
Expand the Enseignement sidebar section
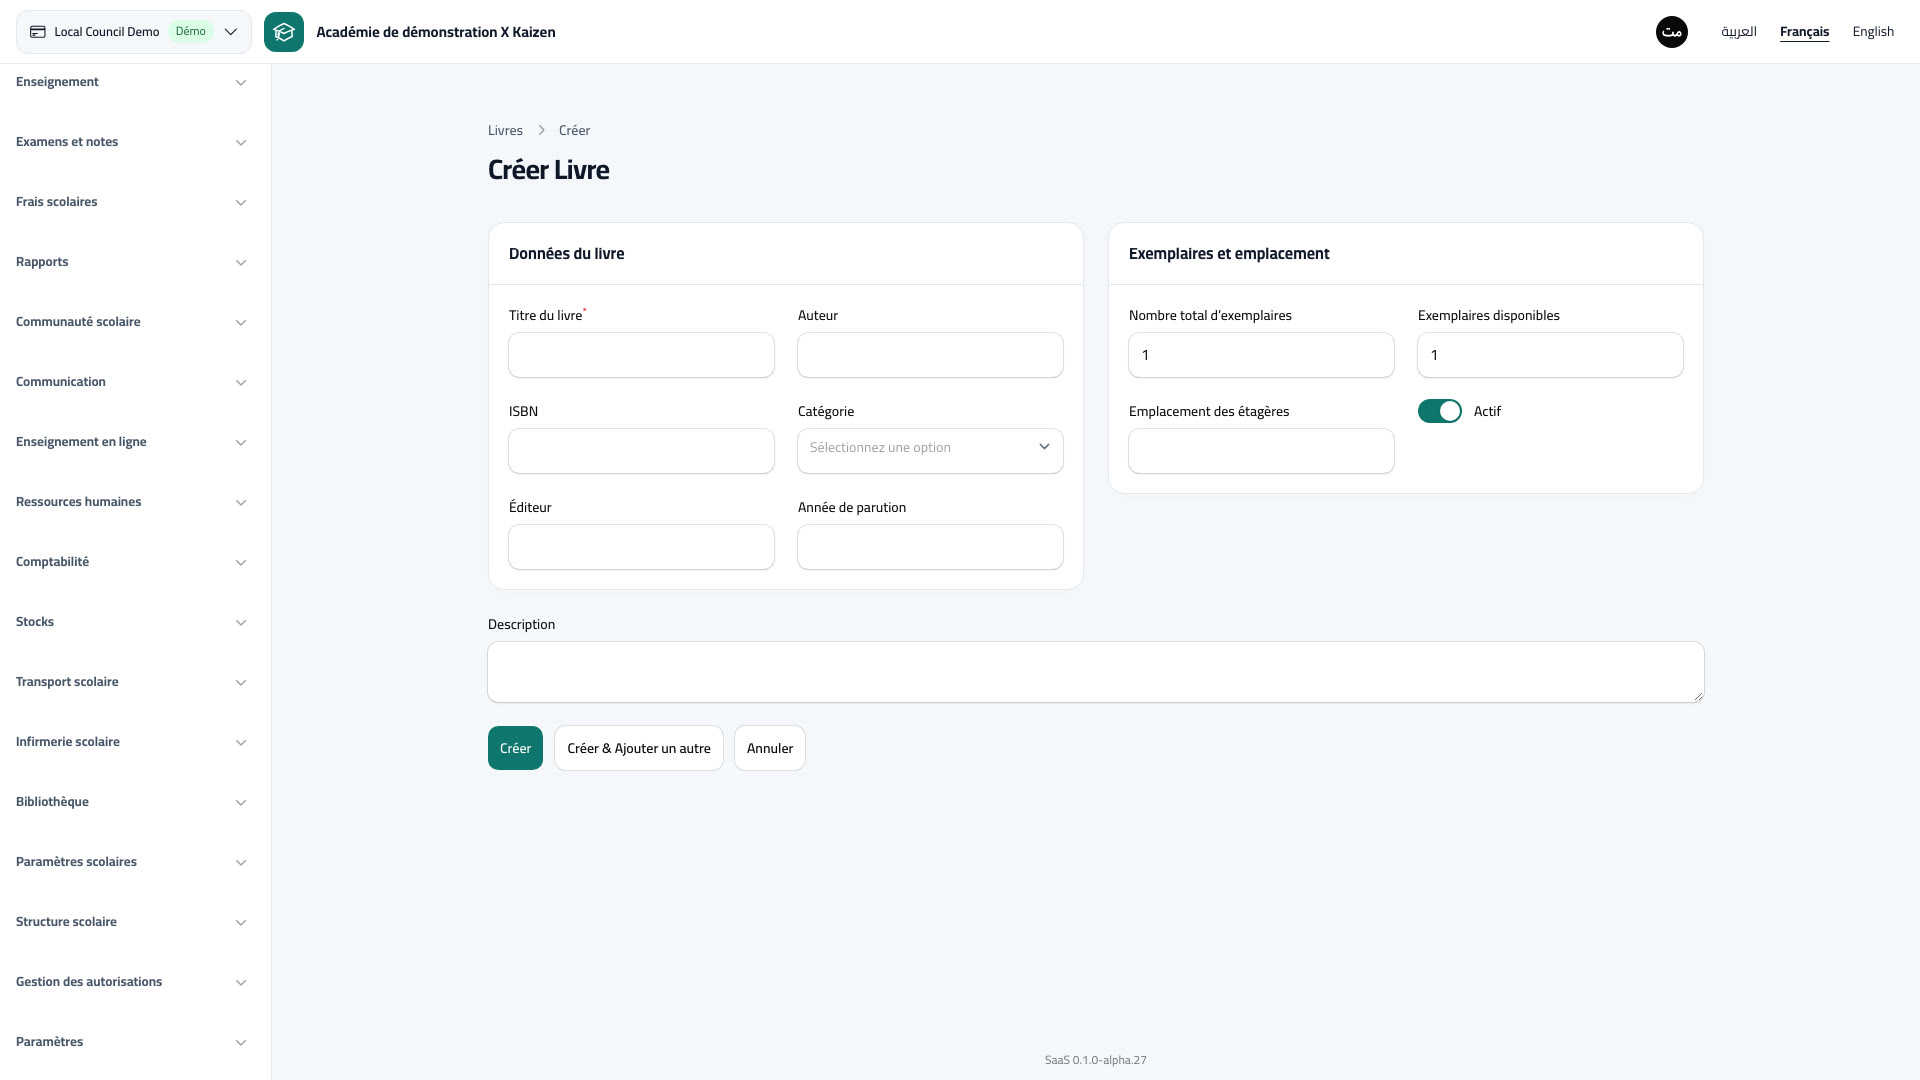tap(131, 82)
